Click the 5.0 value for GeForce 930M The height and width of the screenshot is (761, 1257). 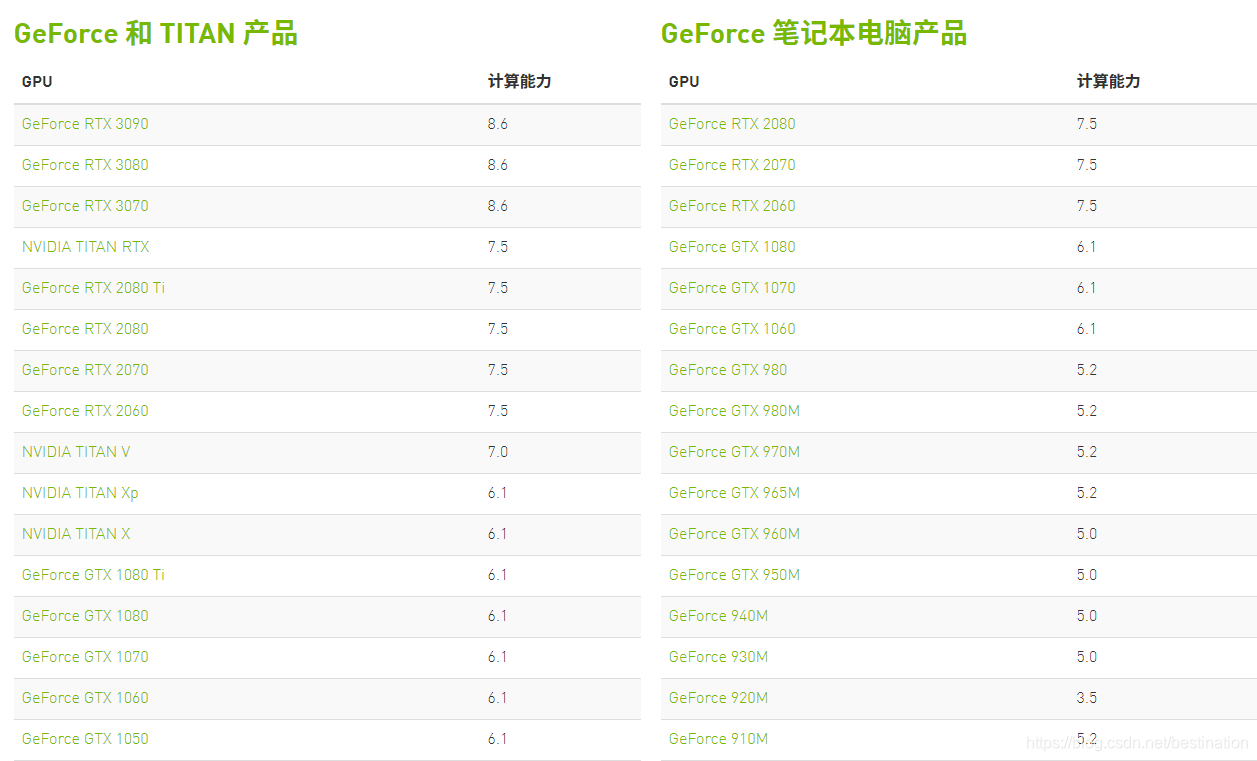(1087, 657)
